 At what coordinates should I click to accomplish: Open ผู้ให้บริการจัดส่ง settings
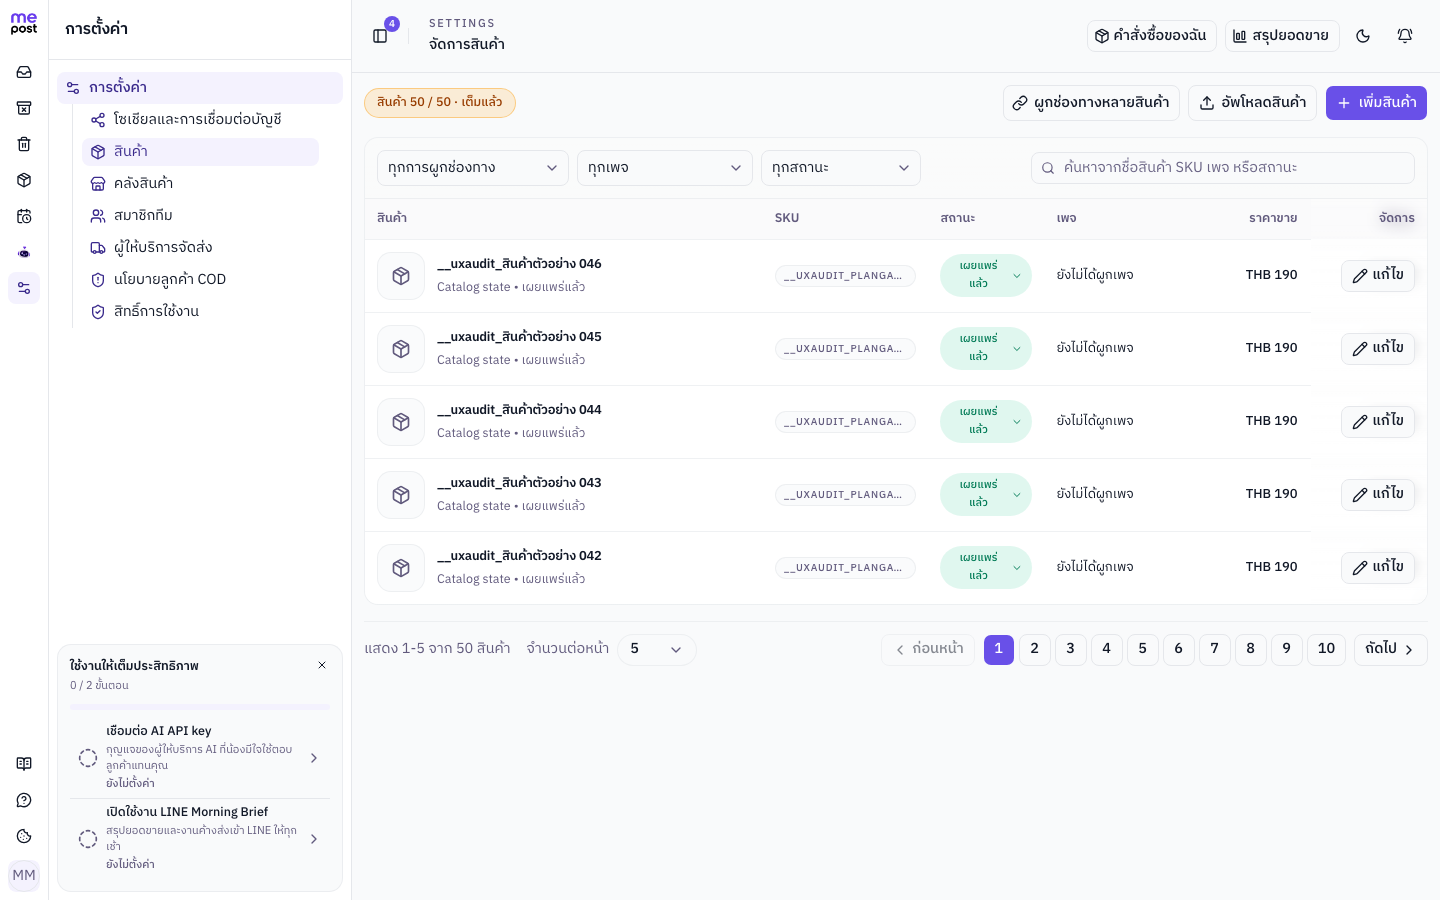pos(200,248)
